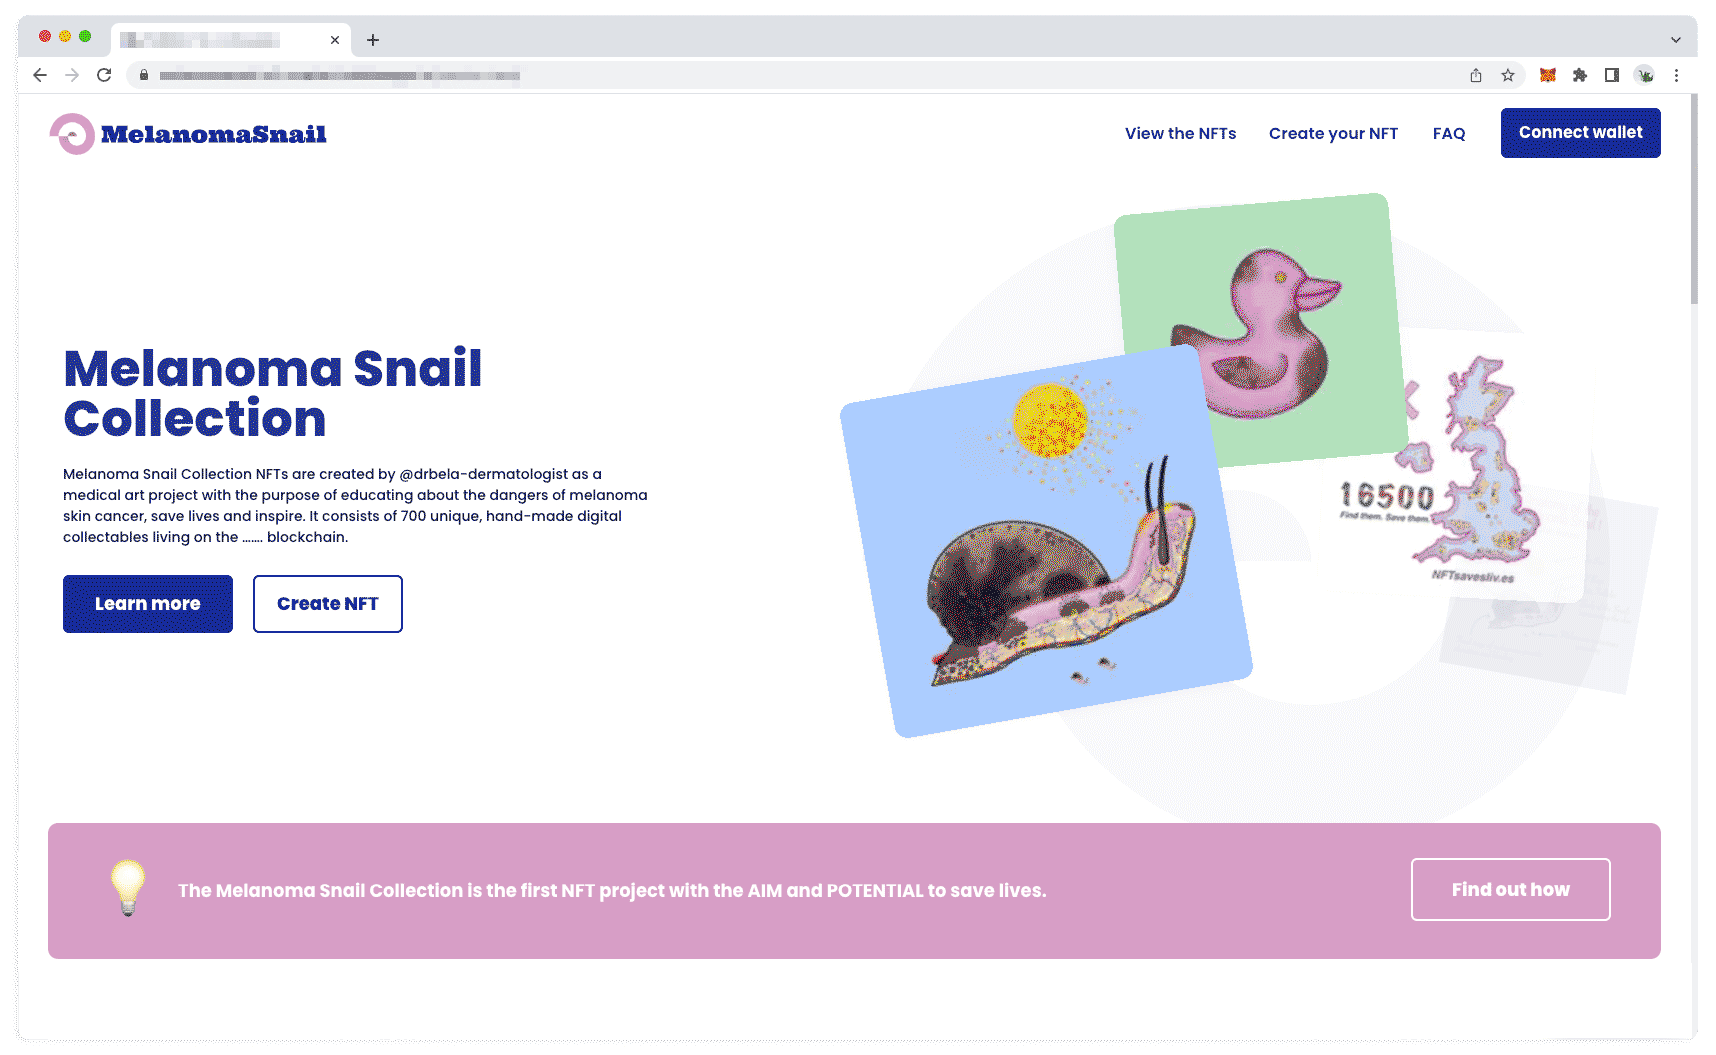The height and width of the screenshot is (1055, 1716).
Task: Open the share page icon
Action: [1476, 75]
